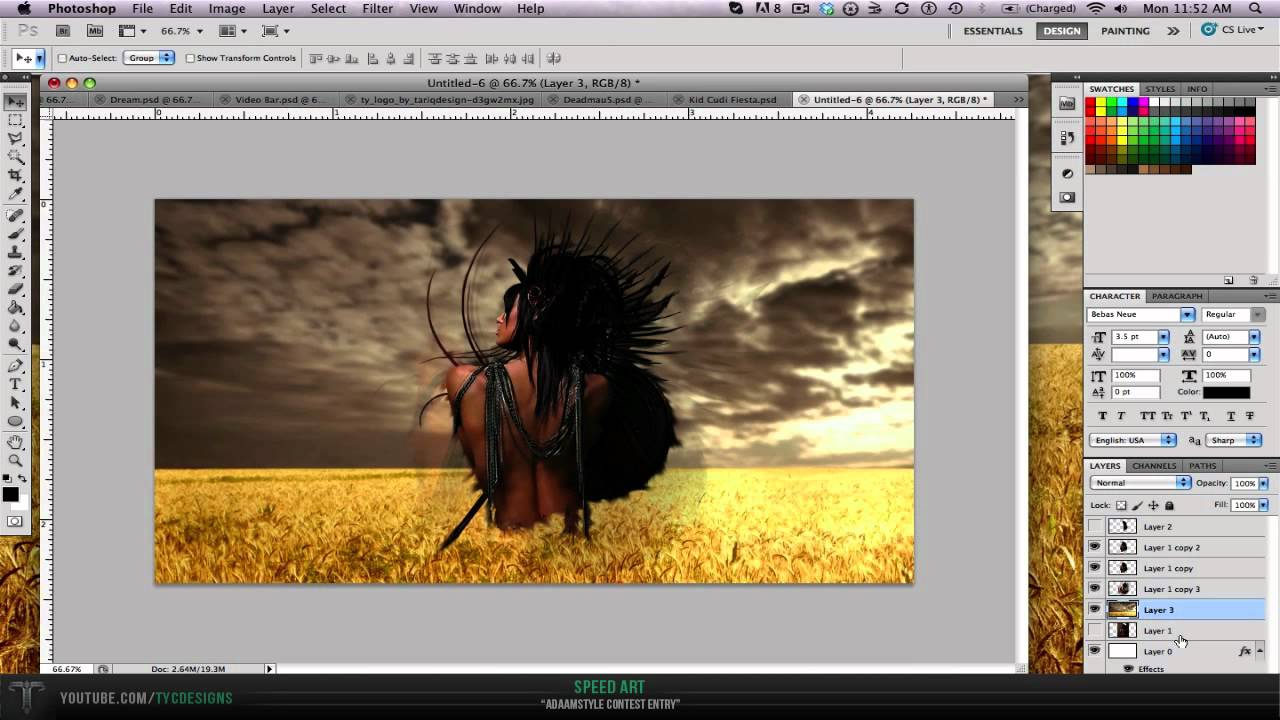This screenshot has height=720, width=1280.
Task: Toggle Lock transparent pixels
Action: tap(1121, 506)
